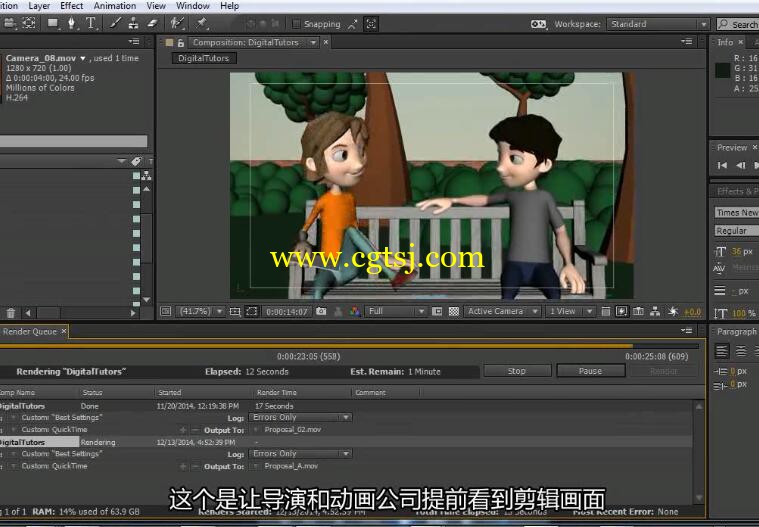Close the Composition DigitalTutors viewer tab
The image size is (759, 527).
(326, 43)
